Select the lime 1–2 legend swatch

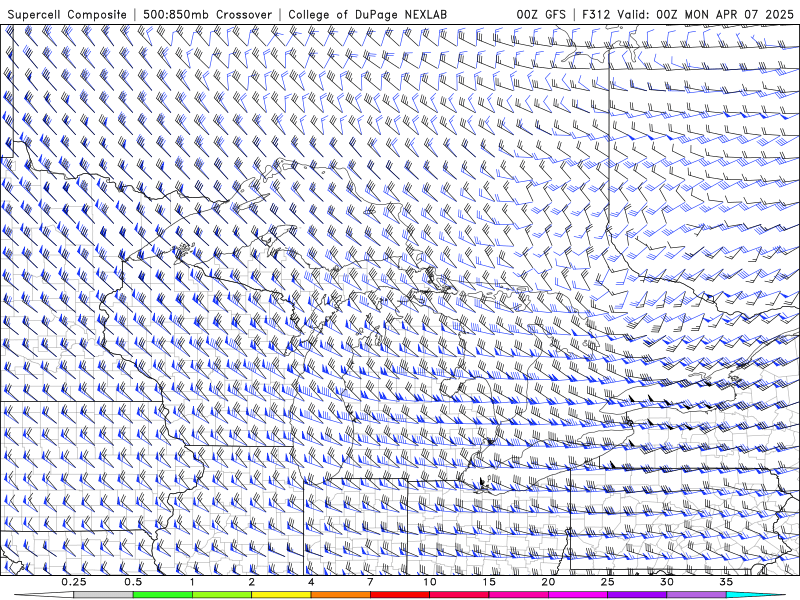tap(222, 595)
